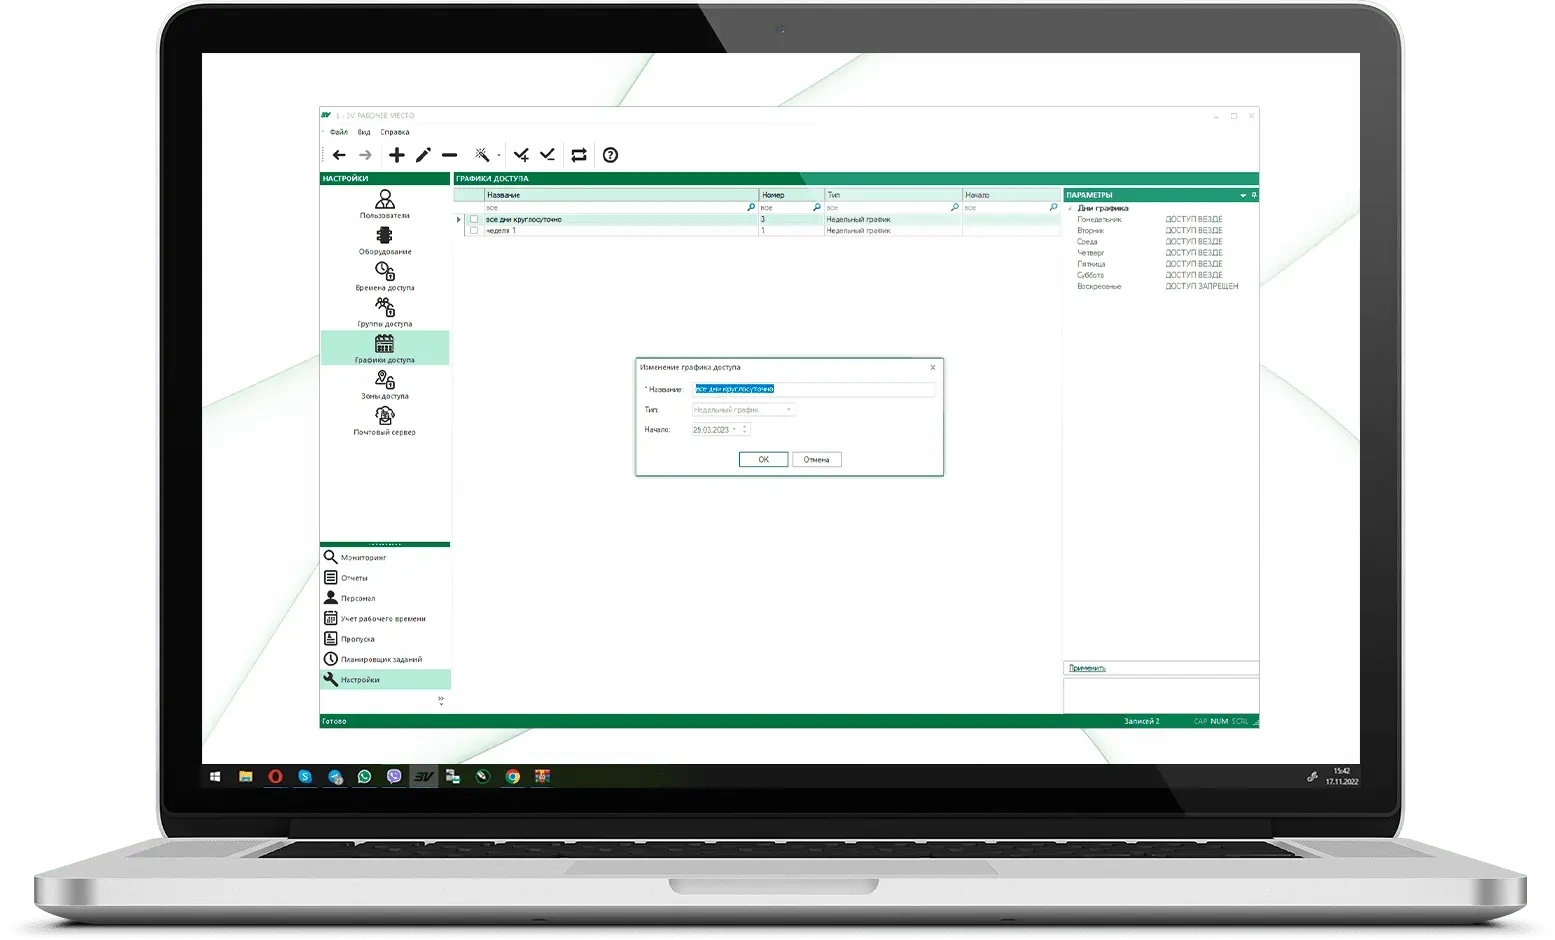The image size is (1555, 940).
Task: Tick checkbox for 'неделя 1' row
Action: click(x=474, y=231)
